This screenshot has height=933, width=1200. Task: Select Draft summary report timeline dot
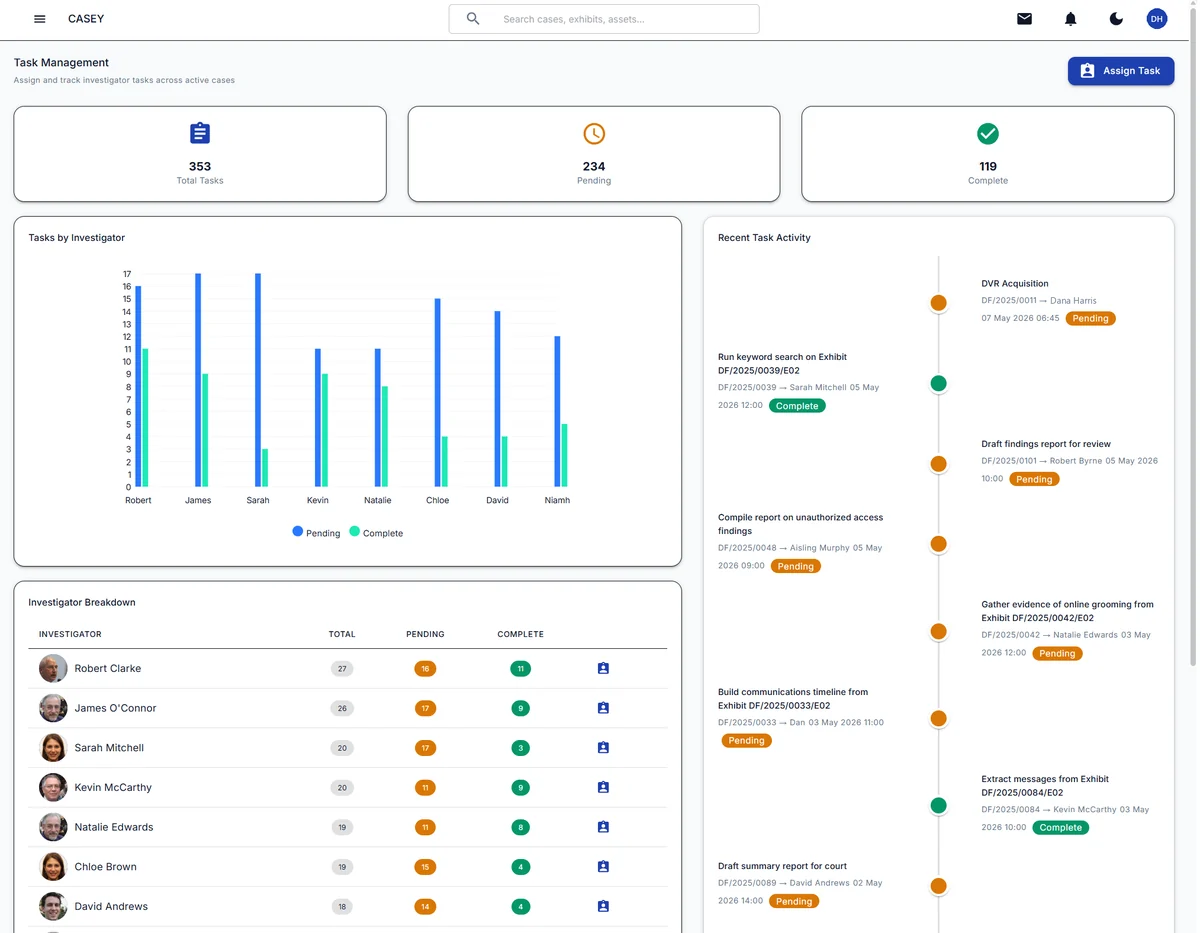938,886
